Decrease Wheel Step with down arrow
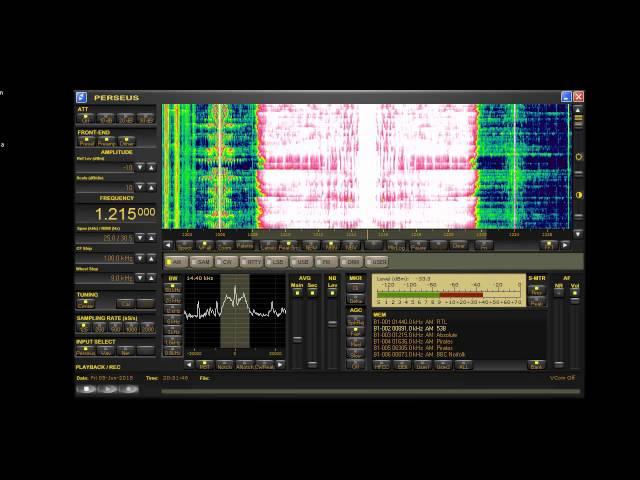Image resolution: width=640 pixels, height=480 pixels. point(140,278)
